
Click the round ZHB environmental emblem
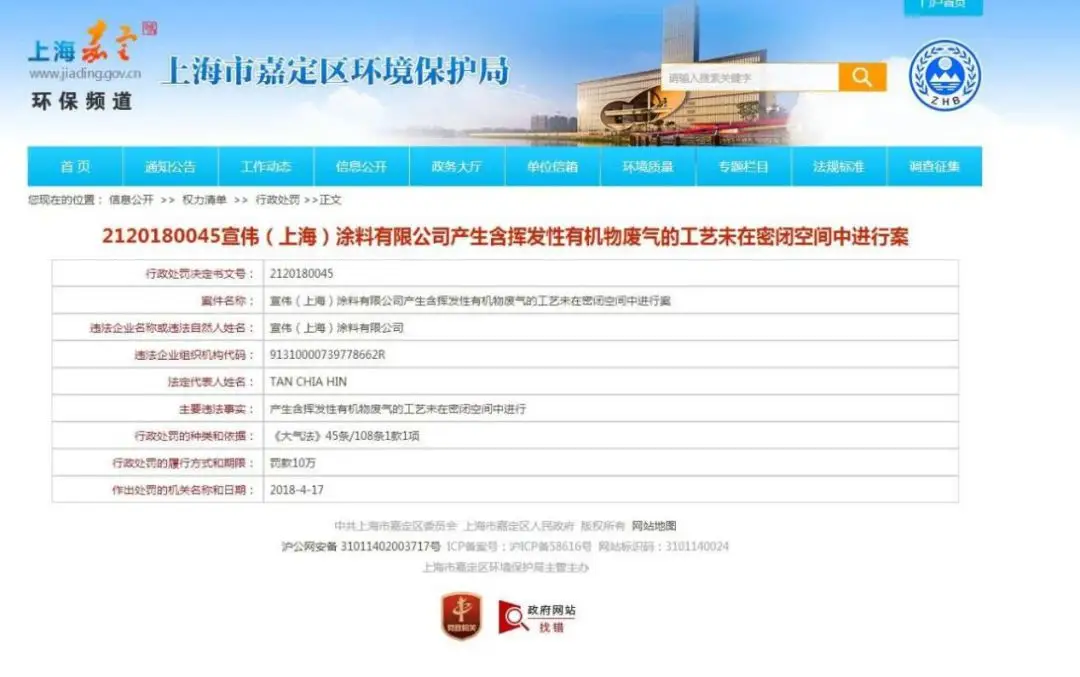point(944,75)
